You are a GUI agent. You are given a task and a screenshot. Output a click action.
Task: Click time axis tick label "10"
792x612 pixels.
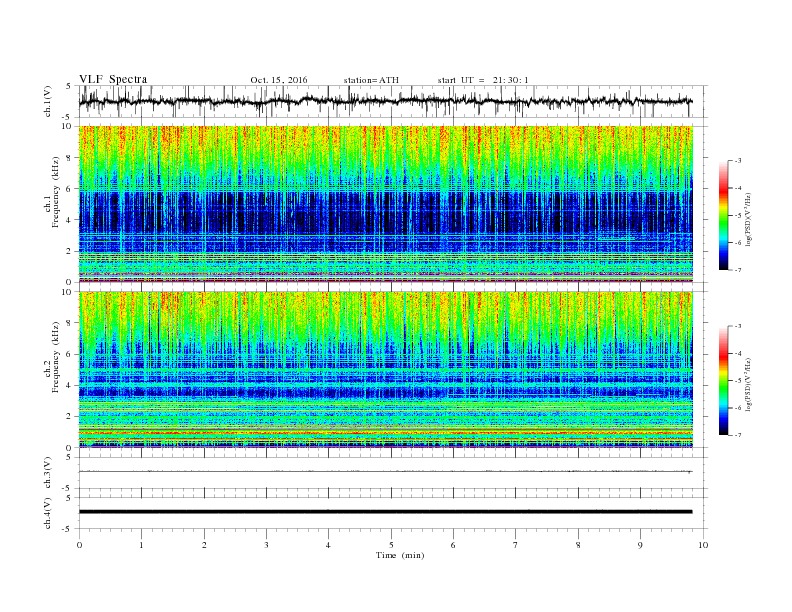[703, 545]
